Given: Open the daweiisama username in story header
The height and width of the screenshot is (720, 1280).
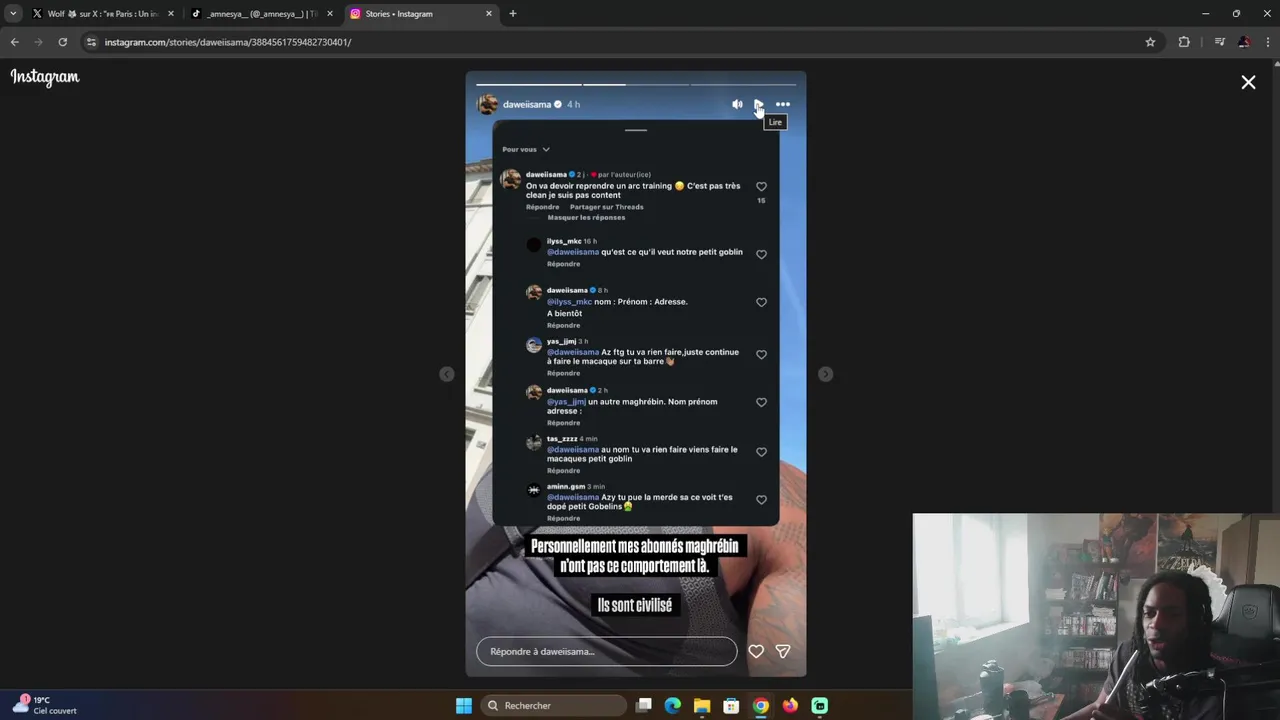Looking at the screenshot, I should [527, 104].
